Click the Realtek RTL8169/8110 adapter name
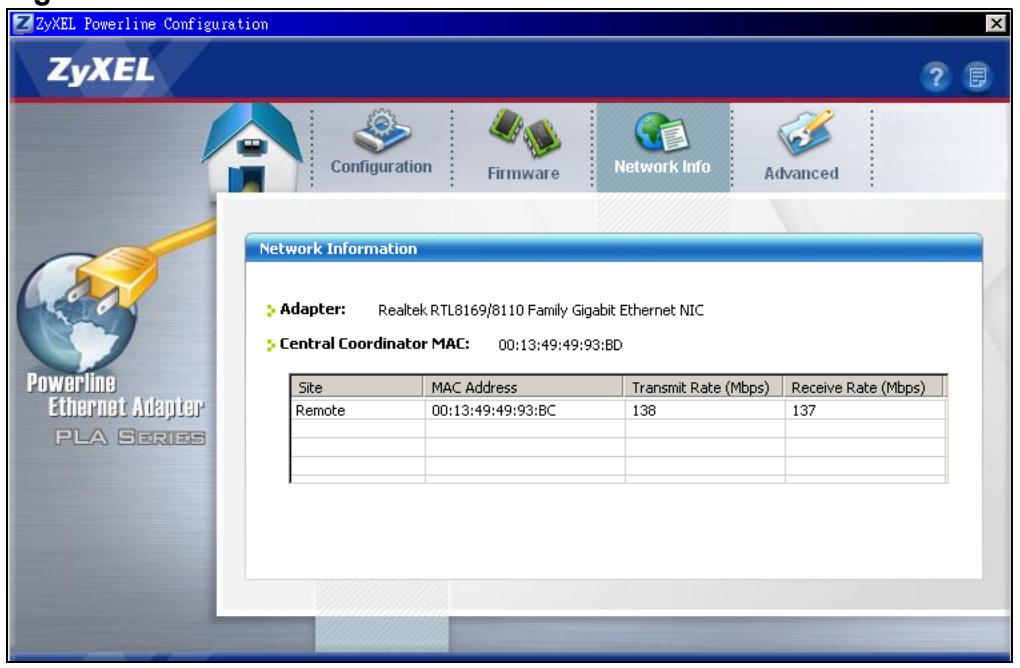The height and width of the screenshot is (668, 1020). pyautogui.click(x=541, y=310)
